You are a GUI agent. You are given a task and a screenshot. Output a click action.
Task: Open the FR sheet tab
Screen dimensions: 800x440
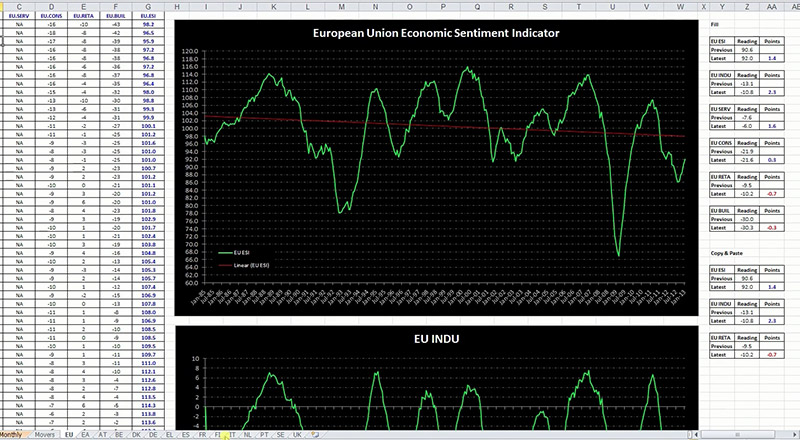(x=203, y=435)
